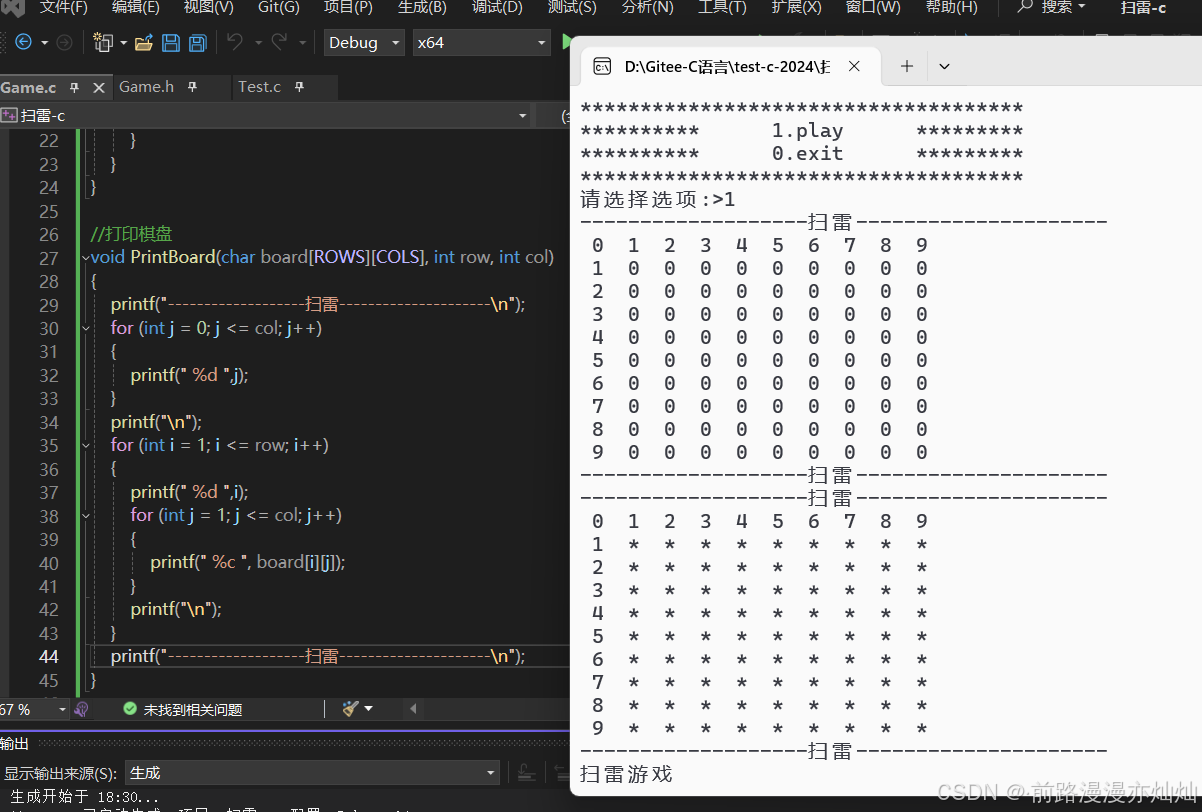The width and height of the screenshot is (1202, 812).
Task: Open the 调试(D) menu
Action: 496,7
